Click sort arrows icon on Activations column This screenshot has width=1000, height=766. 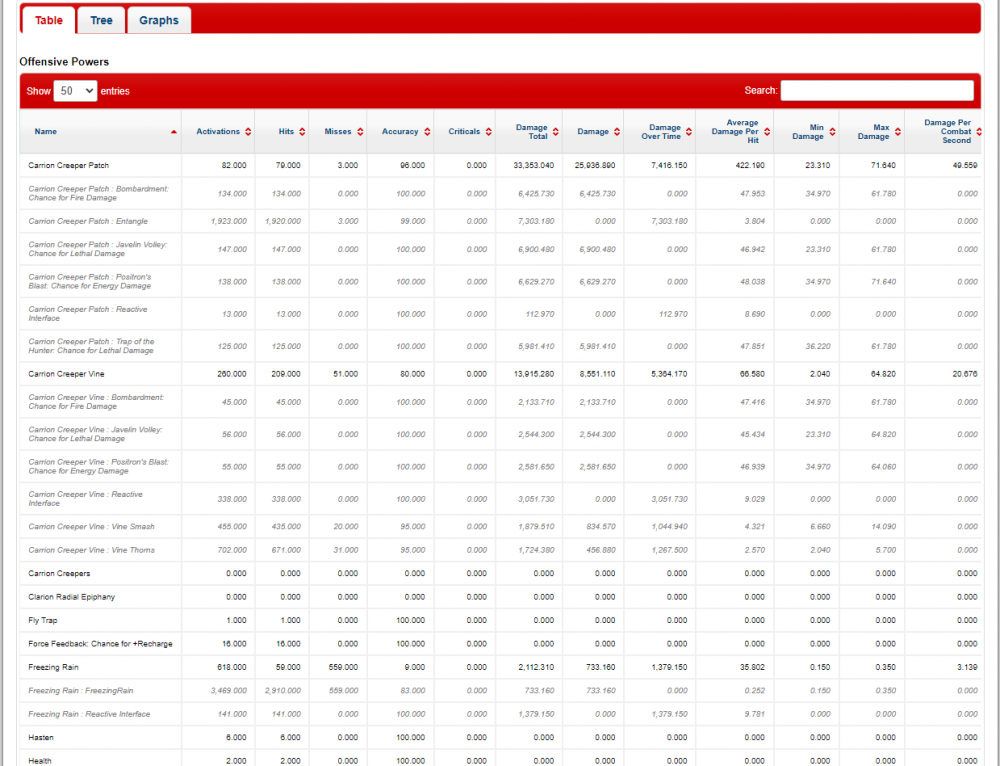coord(247,132)
